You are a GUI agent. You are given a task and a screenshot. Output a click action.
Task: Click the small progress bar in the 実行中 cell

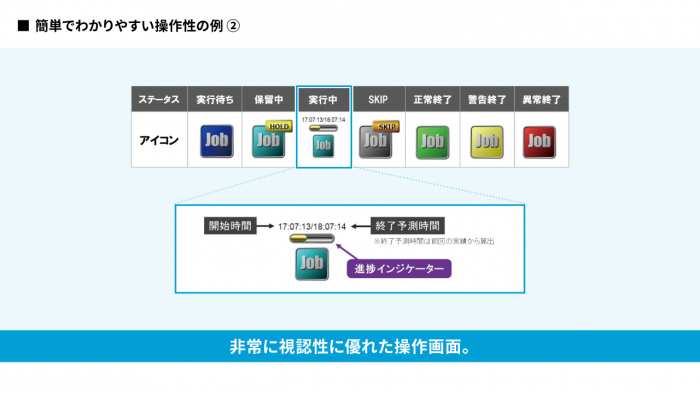(x=323, y=129)
